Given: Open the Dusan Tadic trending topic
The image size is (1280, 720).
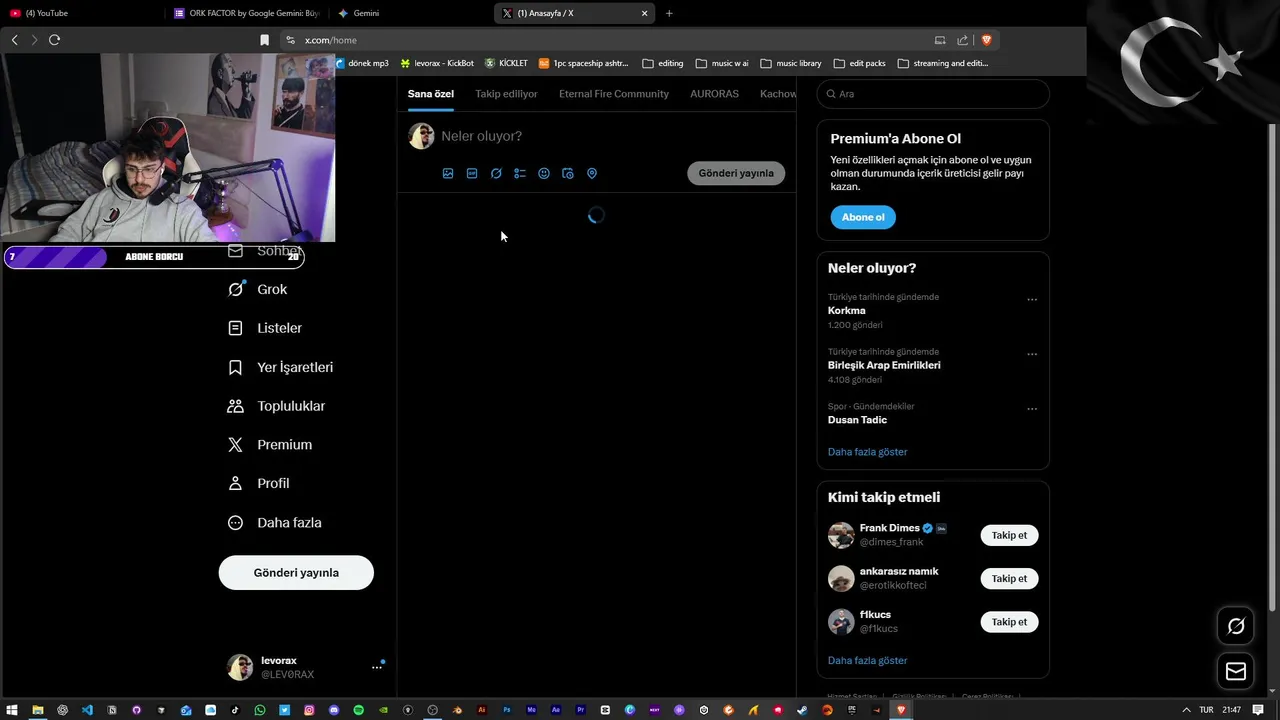Looking at the screenshot, I should (x=857, y=420).
